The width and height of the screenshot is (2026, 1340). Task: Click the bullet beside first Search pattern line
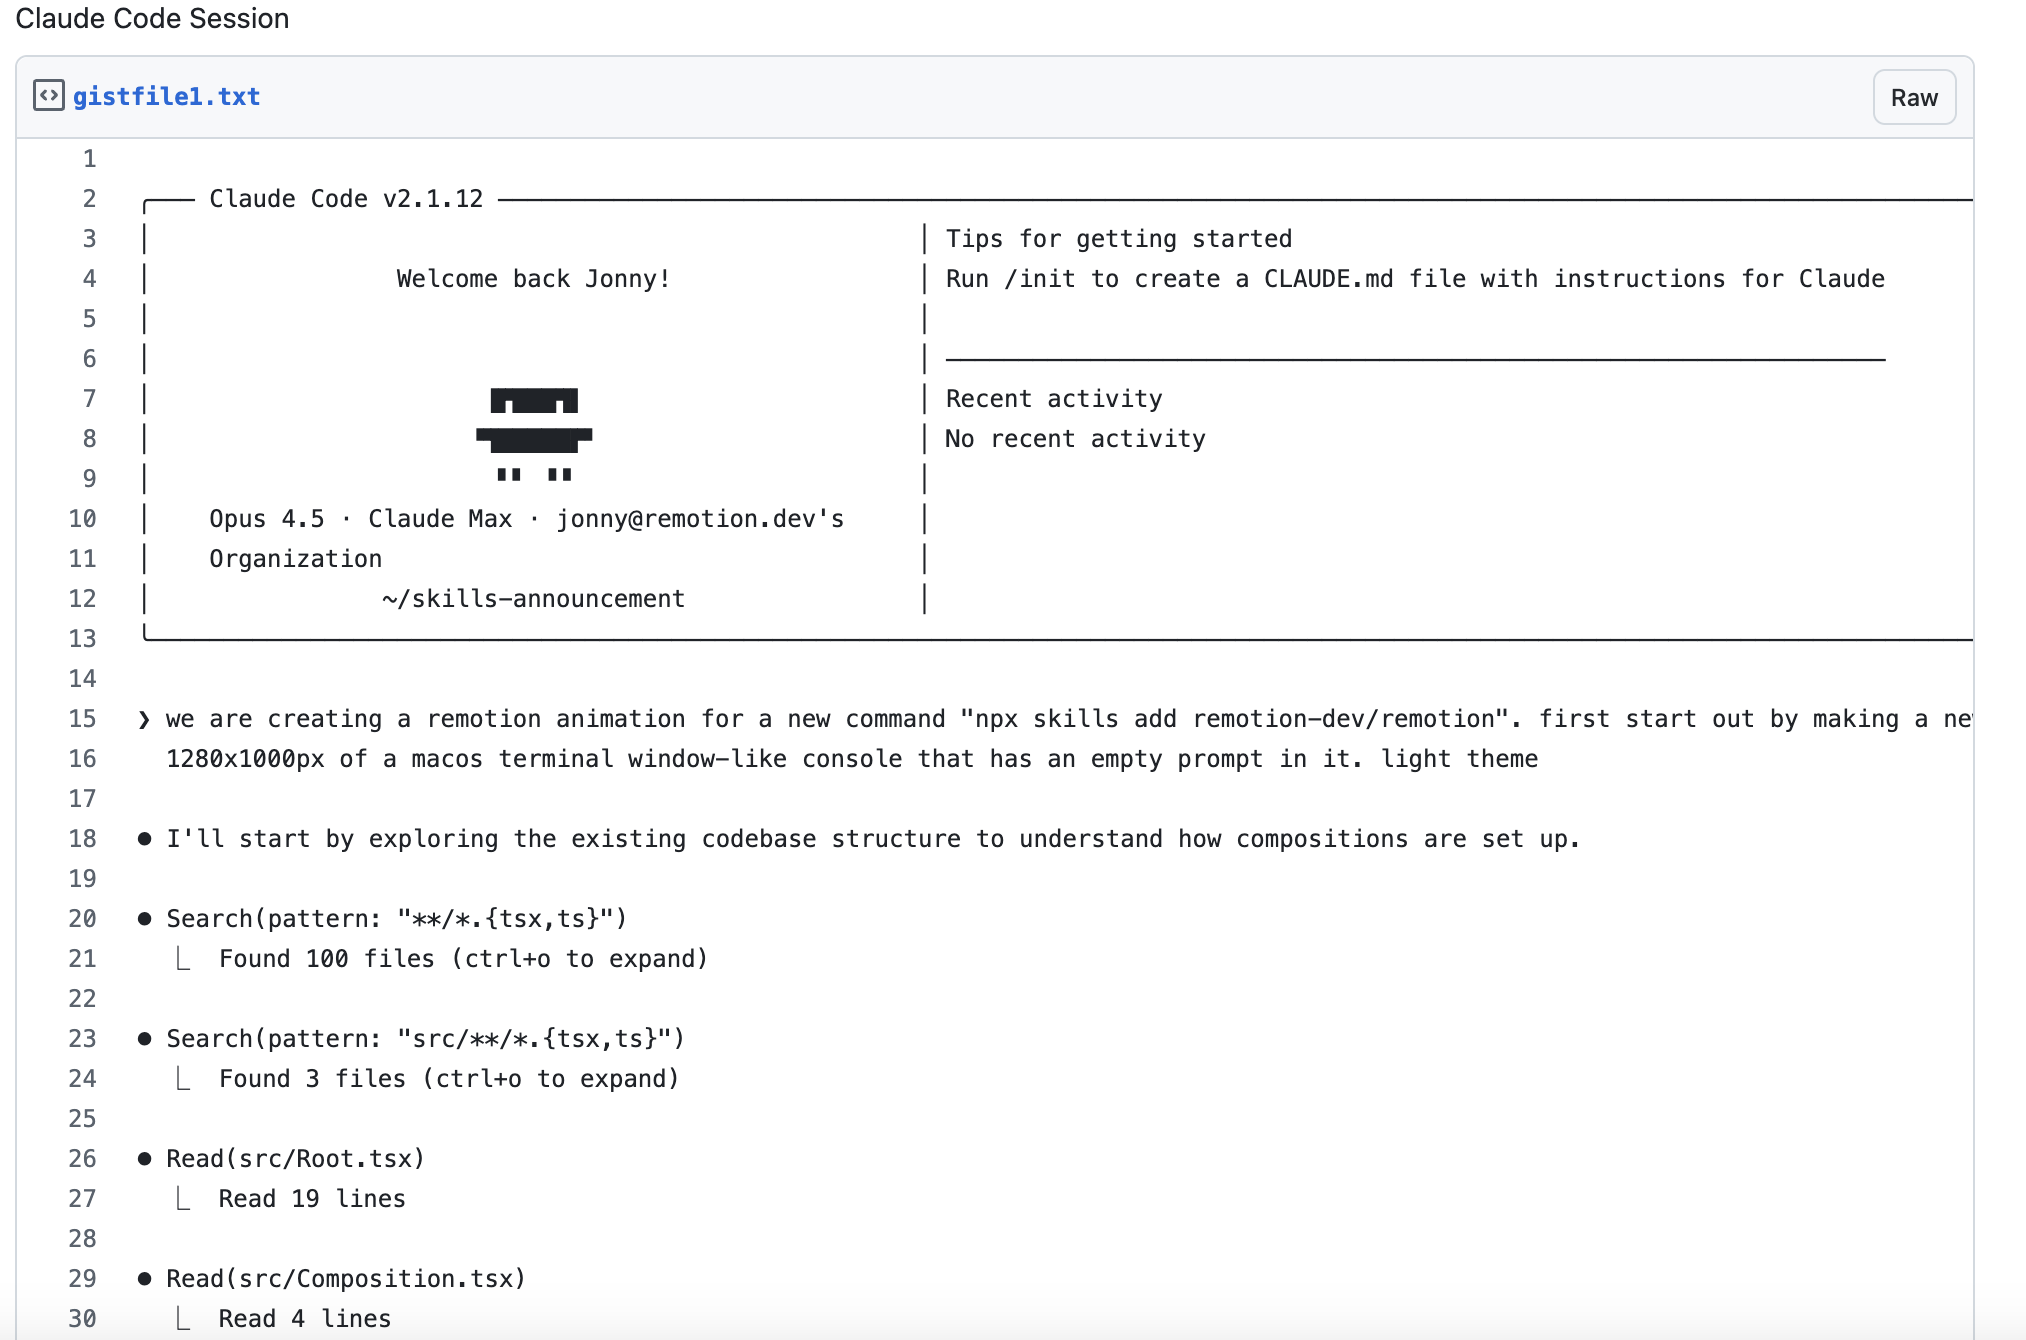click(x=145, y=919)
